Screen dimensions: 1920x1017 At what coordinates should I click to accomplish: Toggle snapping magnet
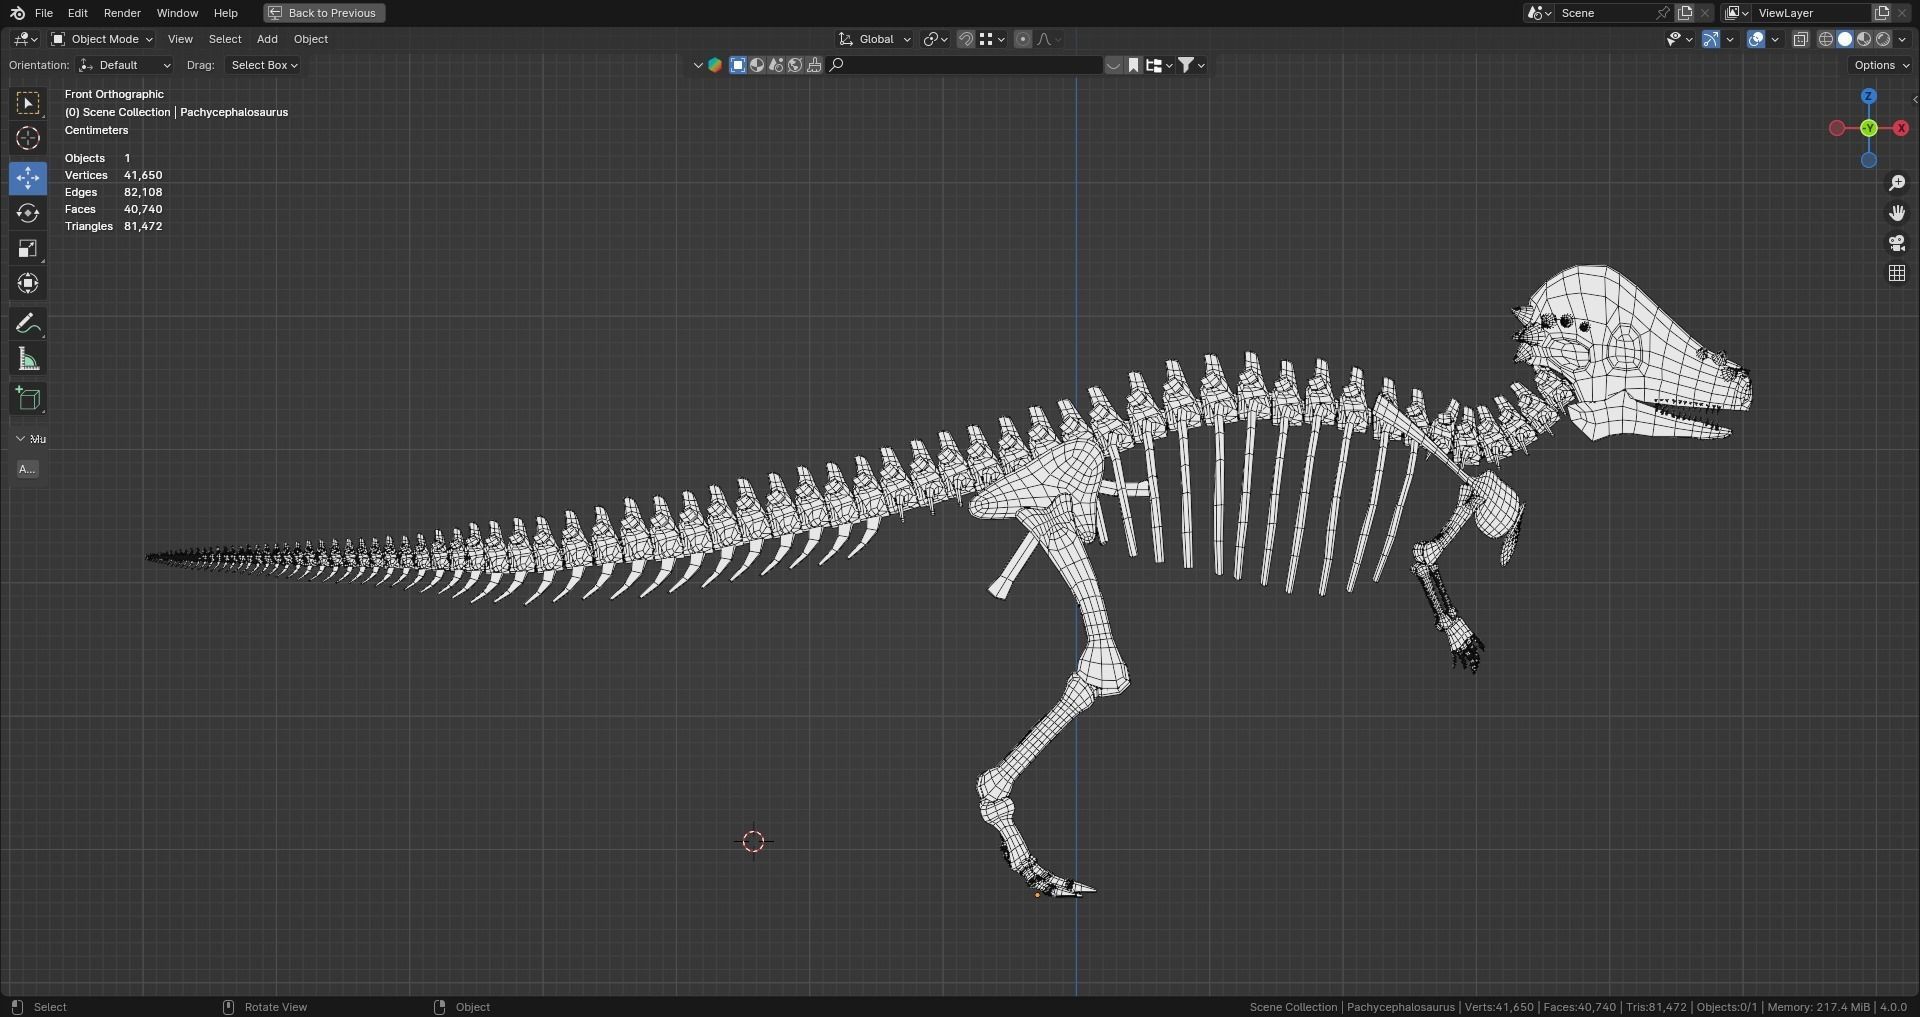pos(966,39)
